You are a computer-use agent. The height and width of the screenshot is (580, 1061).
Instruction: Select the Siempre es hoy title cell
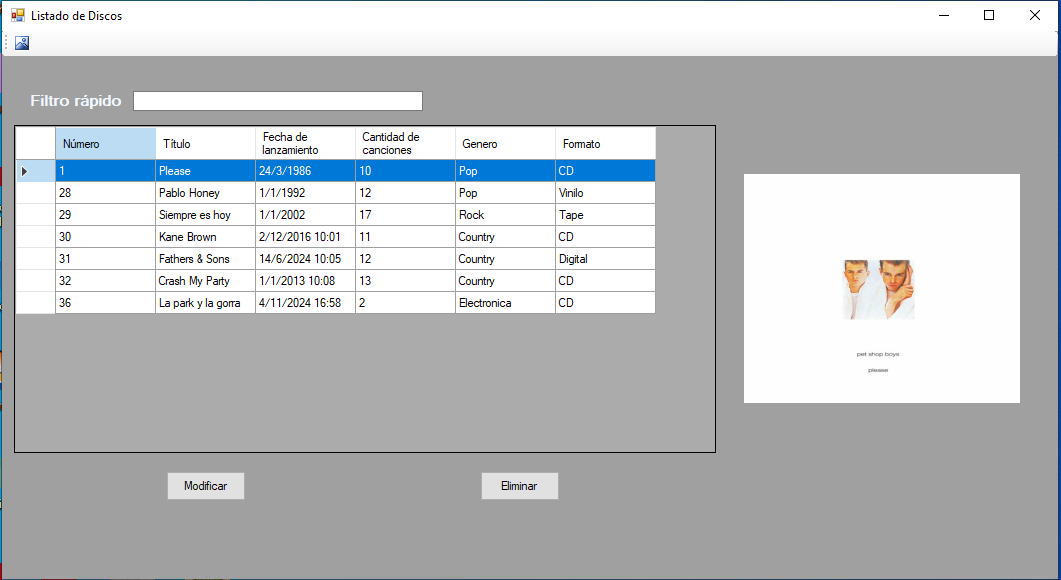click(x=205, y=215)
